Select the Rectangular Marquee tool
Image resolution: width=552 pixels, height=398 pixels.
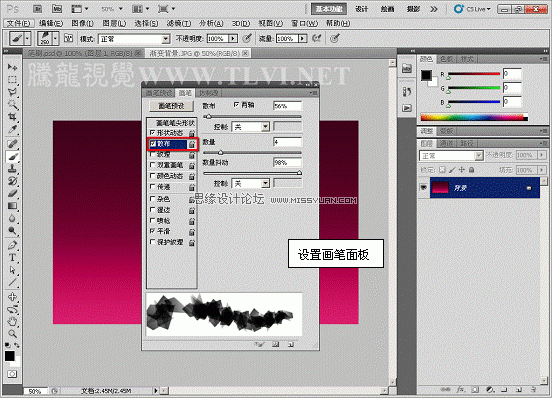[12, 80]
